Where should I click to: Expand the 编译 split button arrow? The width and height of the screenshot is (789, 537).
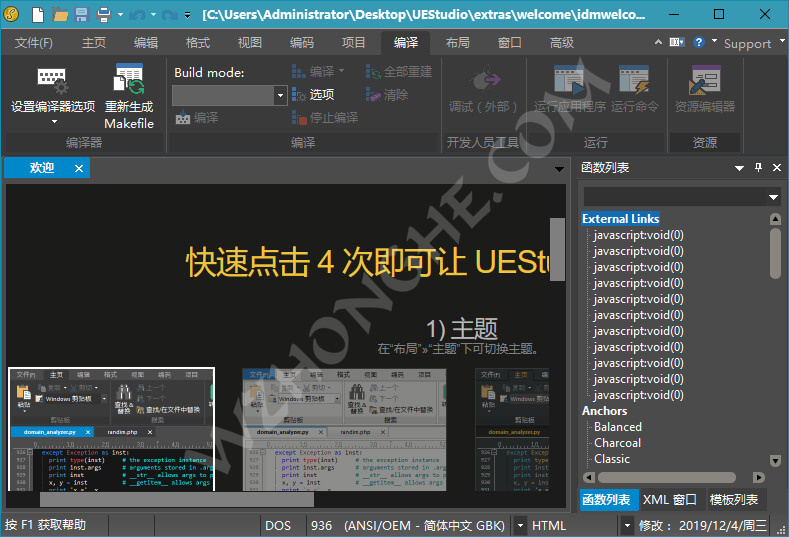coord(342,70)
